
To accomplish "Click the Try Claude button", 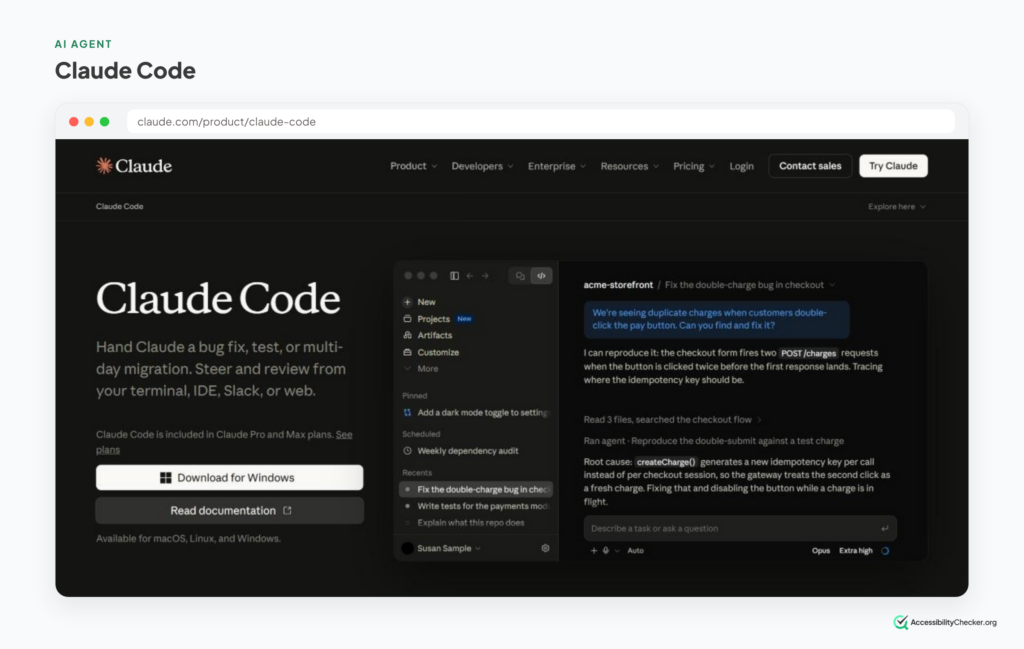I will (x=893, y=166).
